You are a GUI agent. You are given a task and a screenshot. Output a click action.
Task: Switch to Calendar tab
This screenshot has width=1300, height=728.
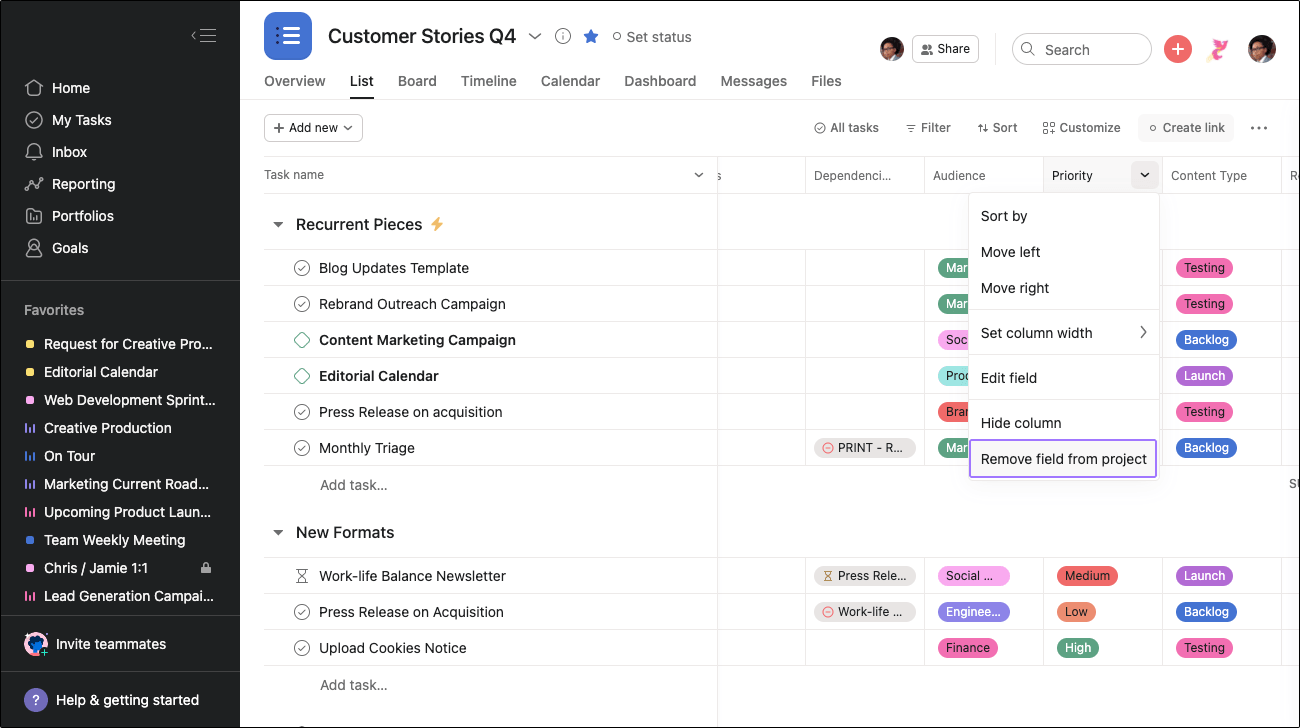(x=570, y=81)
